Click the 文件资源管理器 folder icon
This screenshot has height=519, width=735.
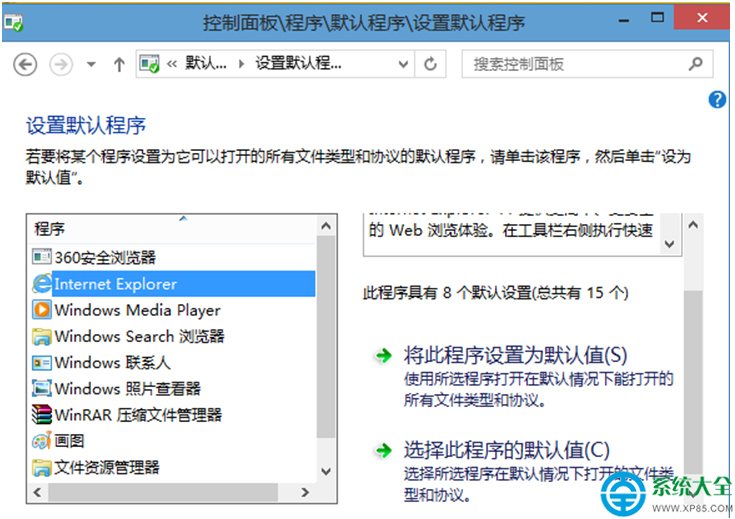41,468
